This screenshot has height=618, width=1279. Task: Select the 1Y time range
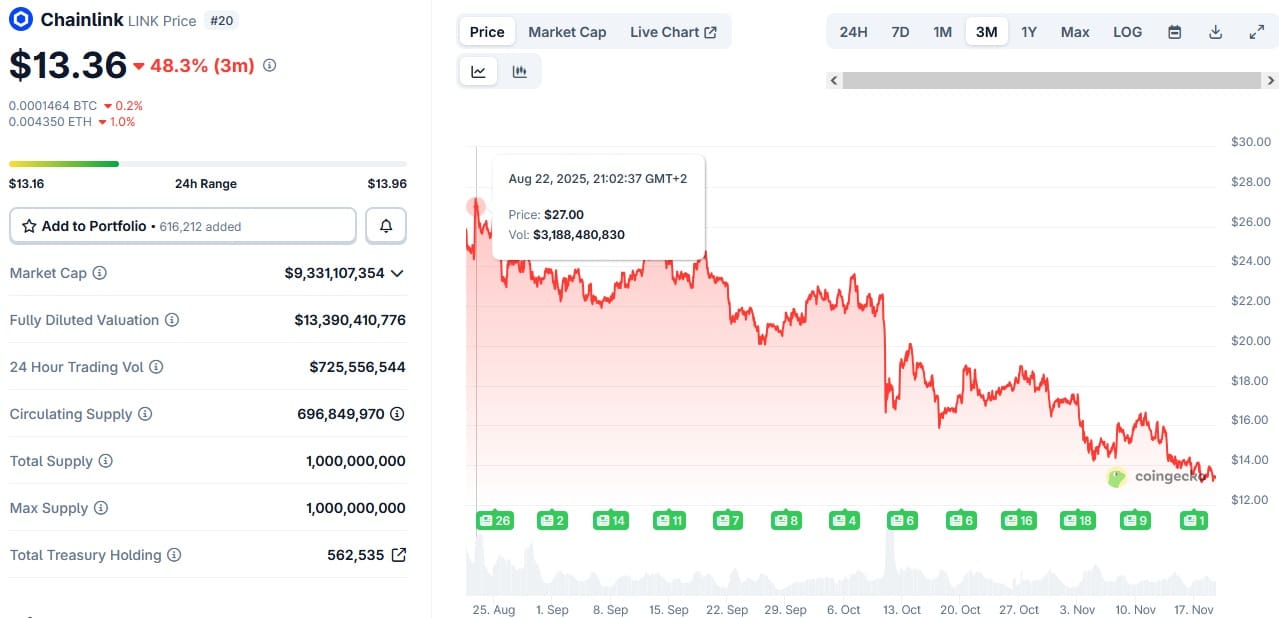click(x=1029, y=32)
